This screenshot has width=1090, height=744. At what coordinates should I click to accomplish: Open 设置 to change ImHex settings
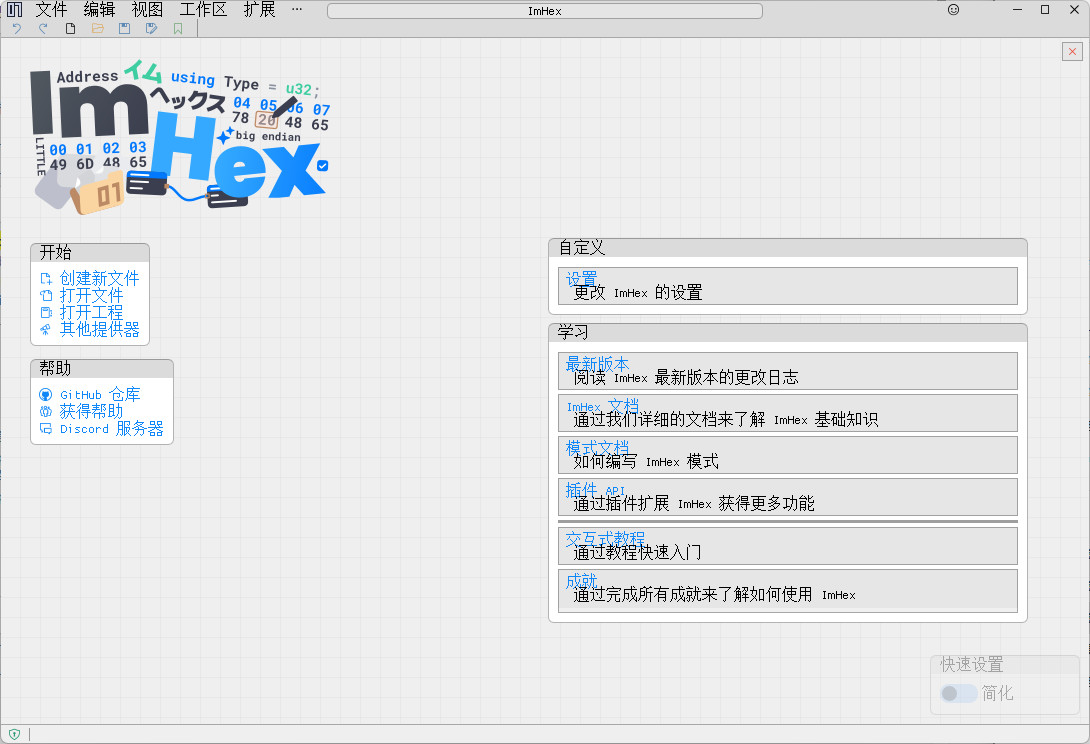pos(788,286)
